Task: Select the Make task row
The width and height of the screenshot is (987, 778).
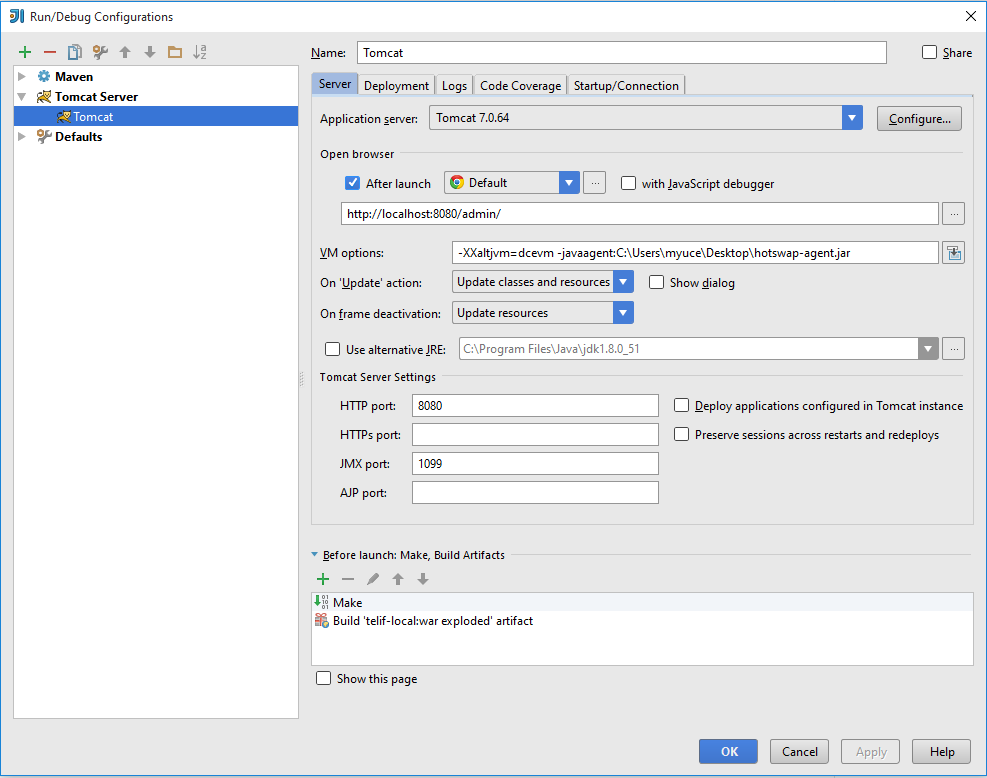Action: [x=642, y=602]
